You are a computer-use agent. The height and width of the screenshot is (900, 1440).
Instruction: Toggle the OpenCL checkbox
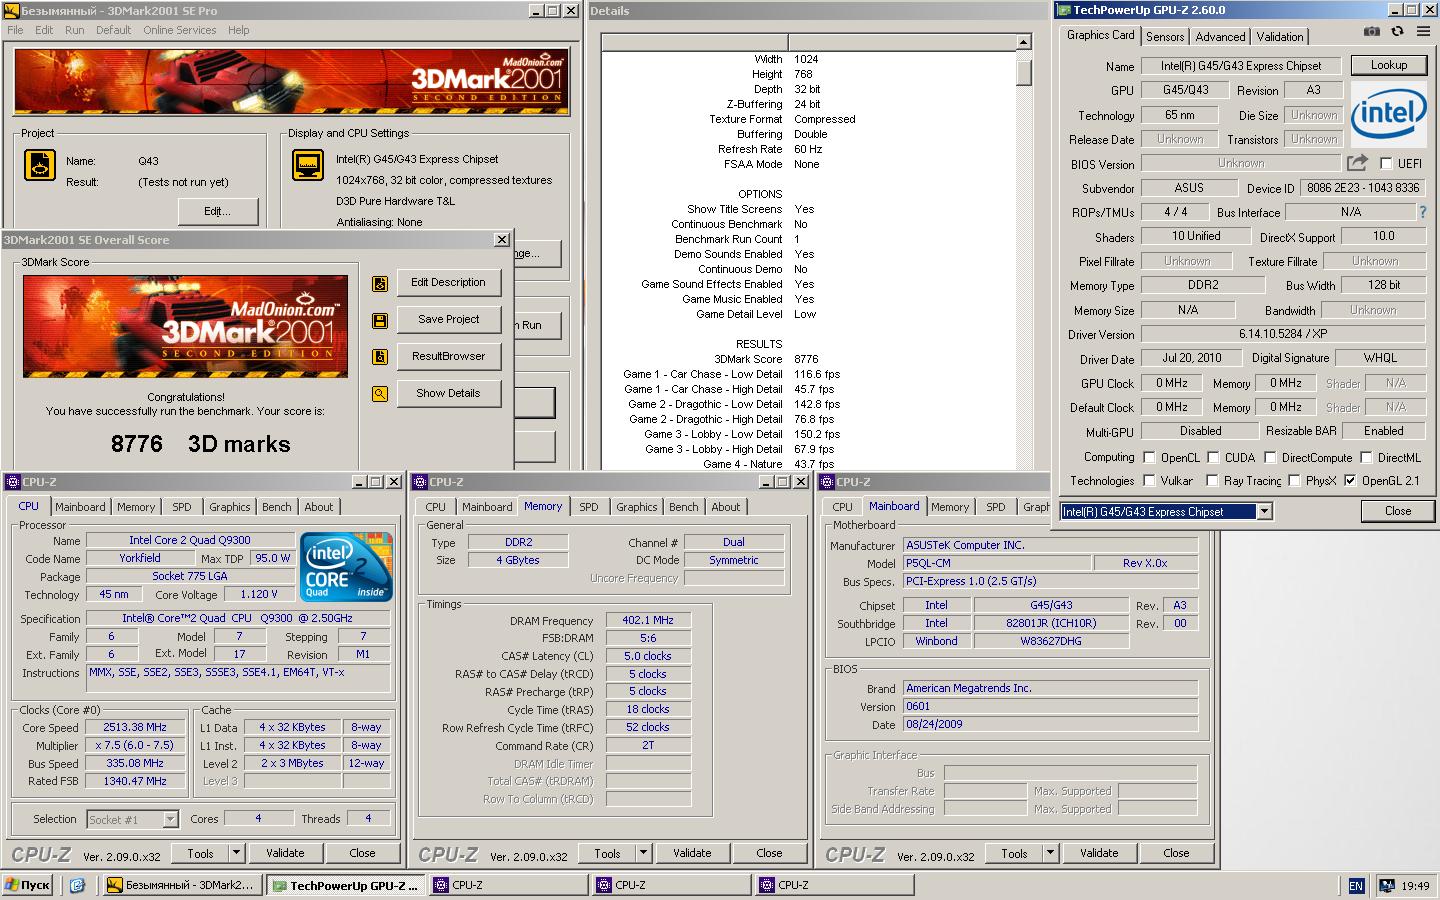tap(1148, 457)
